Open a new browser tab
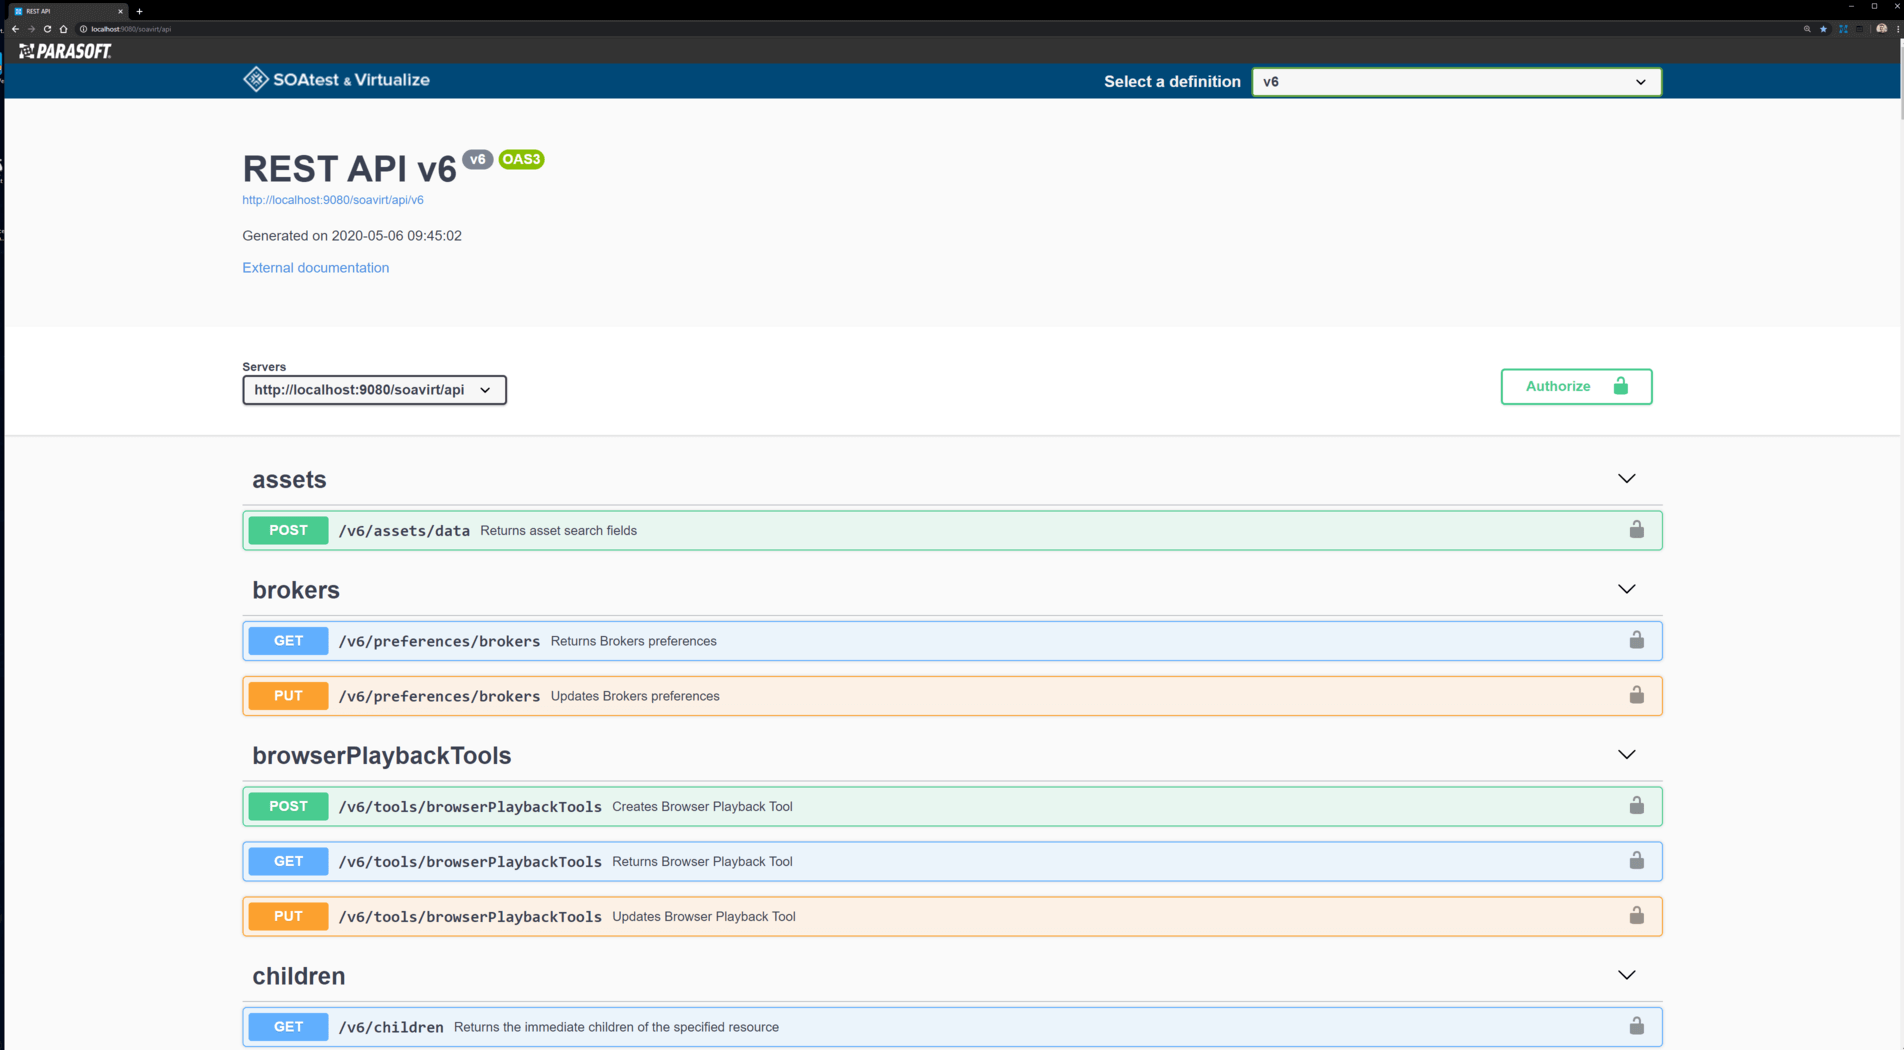This screenshot has height=1050, width=1904. point(139,11)
